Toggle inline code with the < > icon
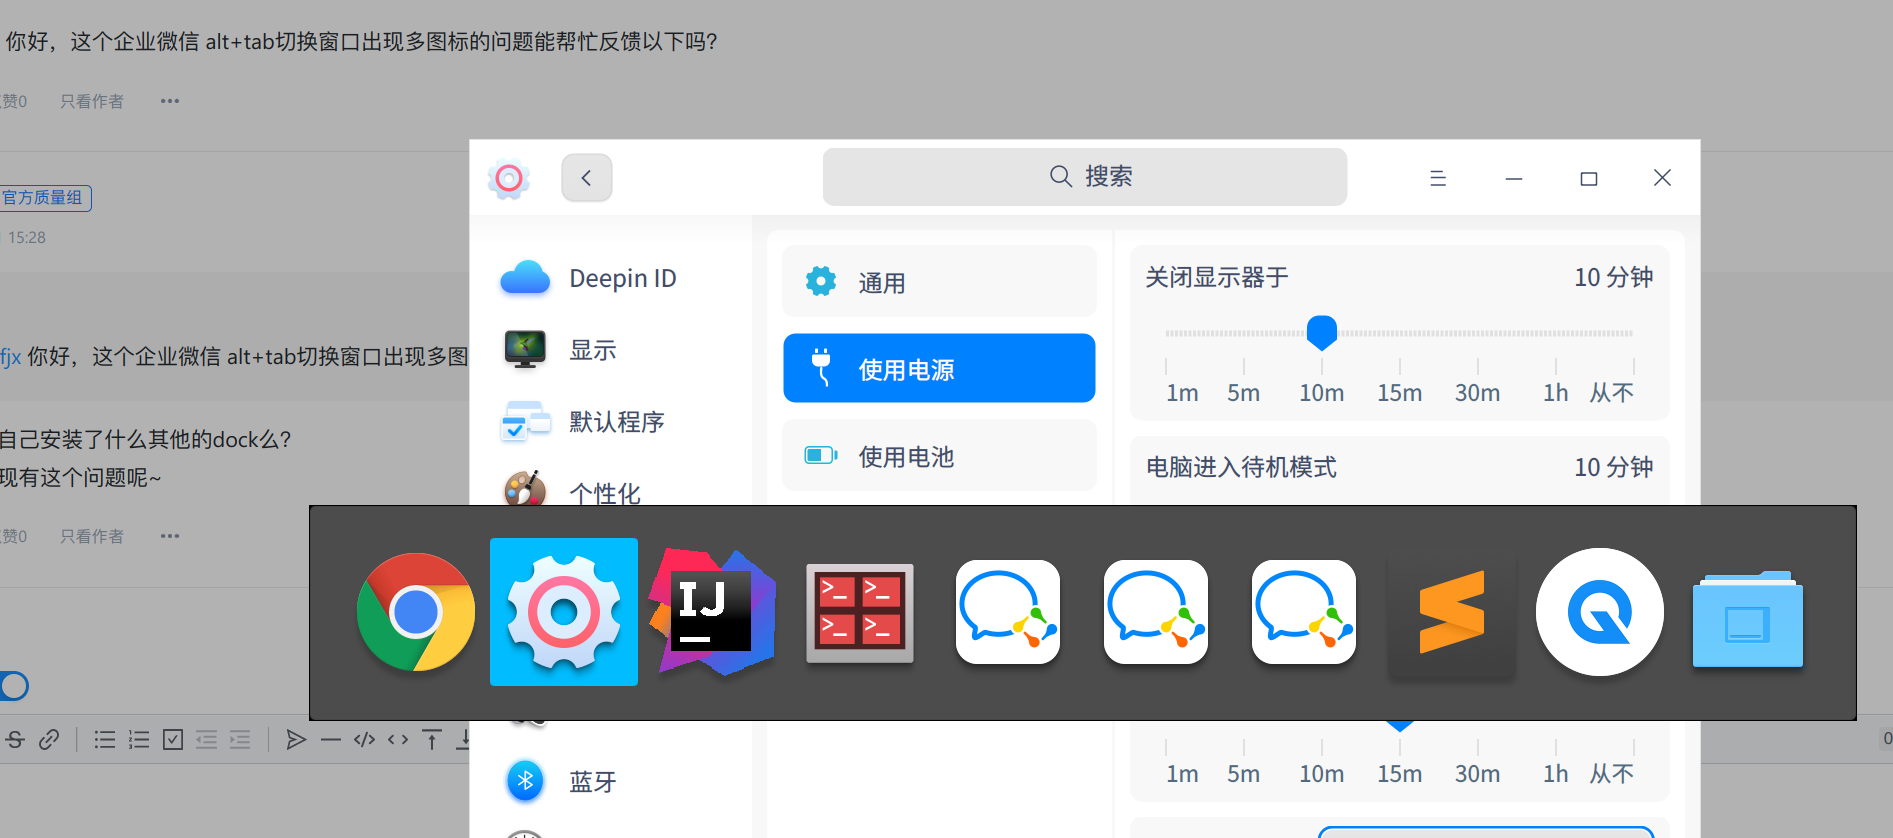This screenshot has width=1893, height=838. (398, 740)
